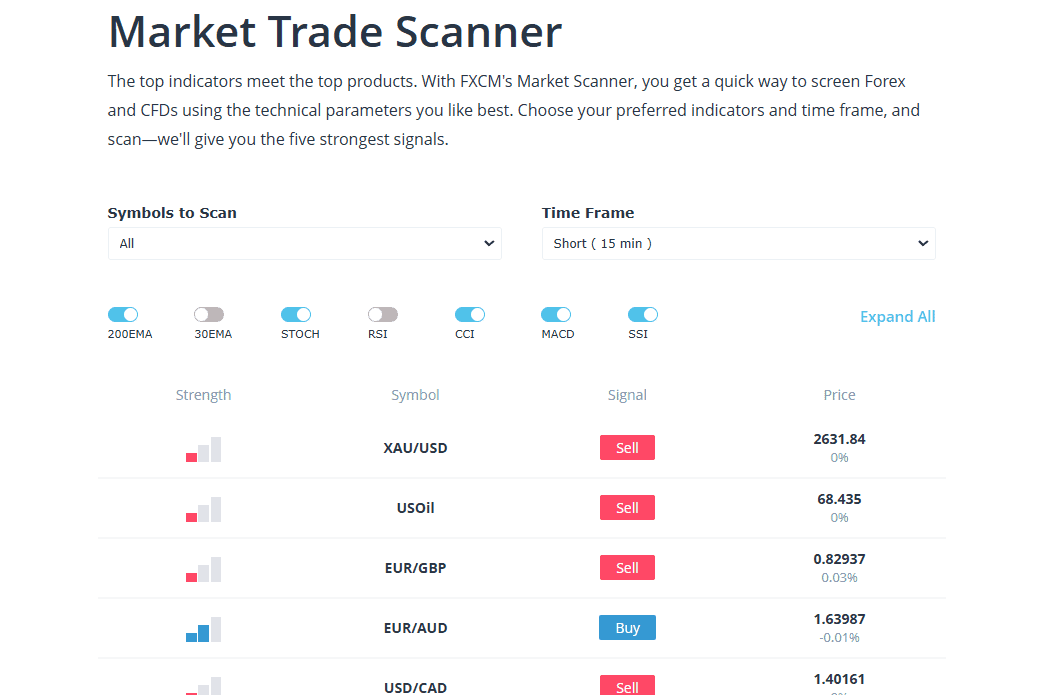Image resolution: width=1062 pixels, height=695 pixels.
Task: Click the strength bars icon for EUR/AUD
Action: pos(203,630)
